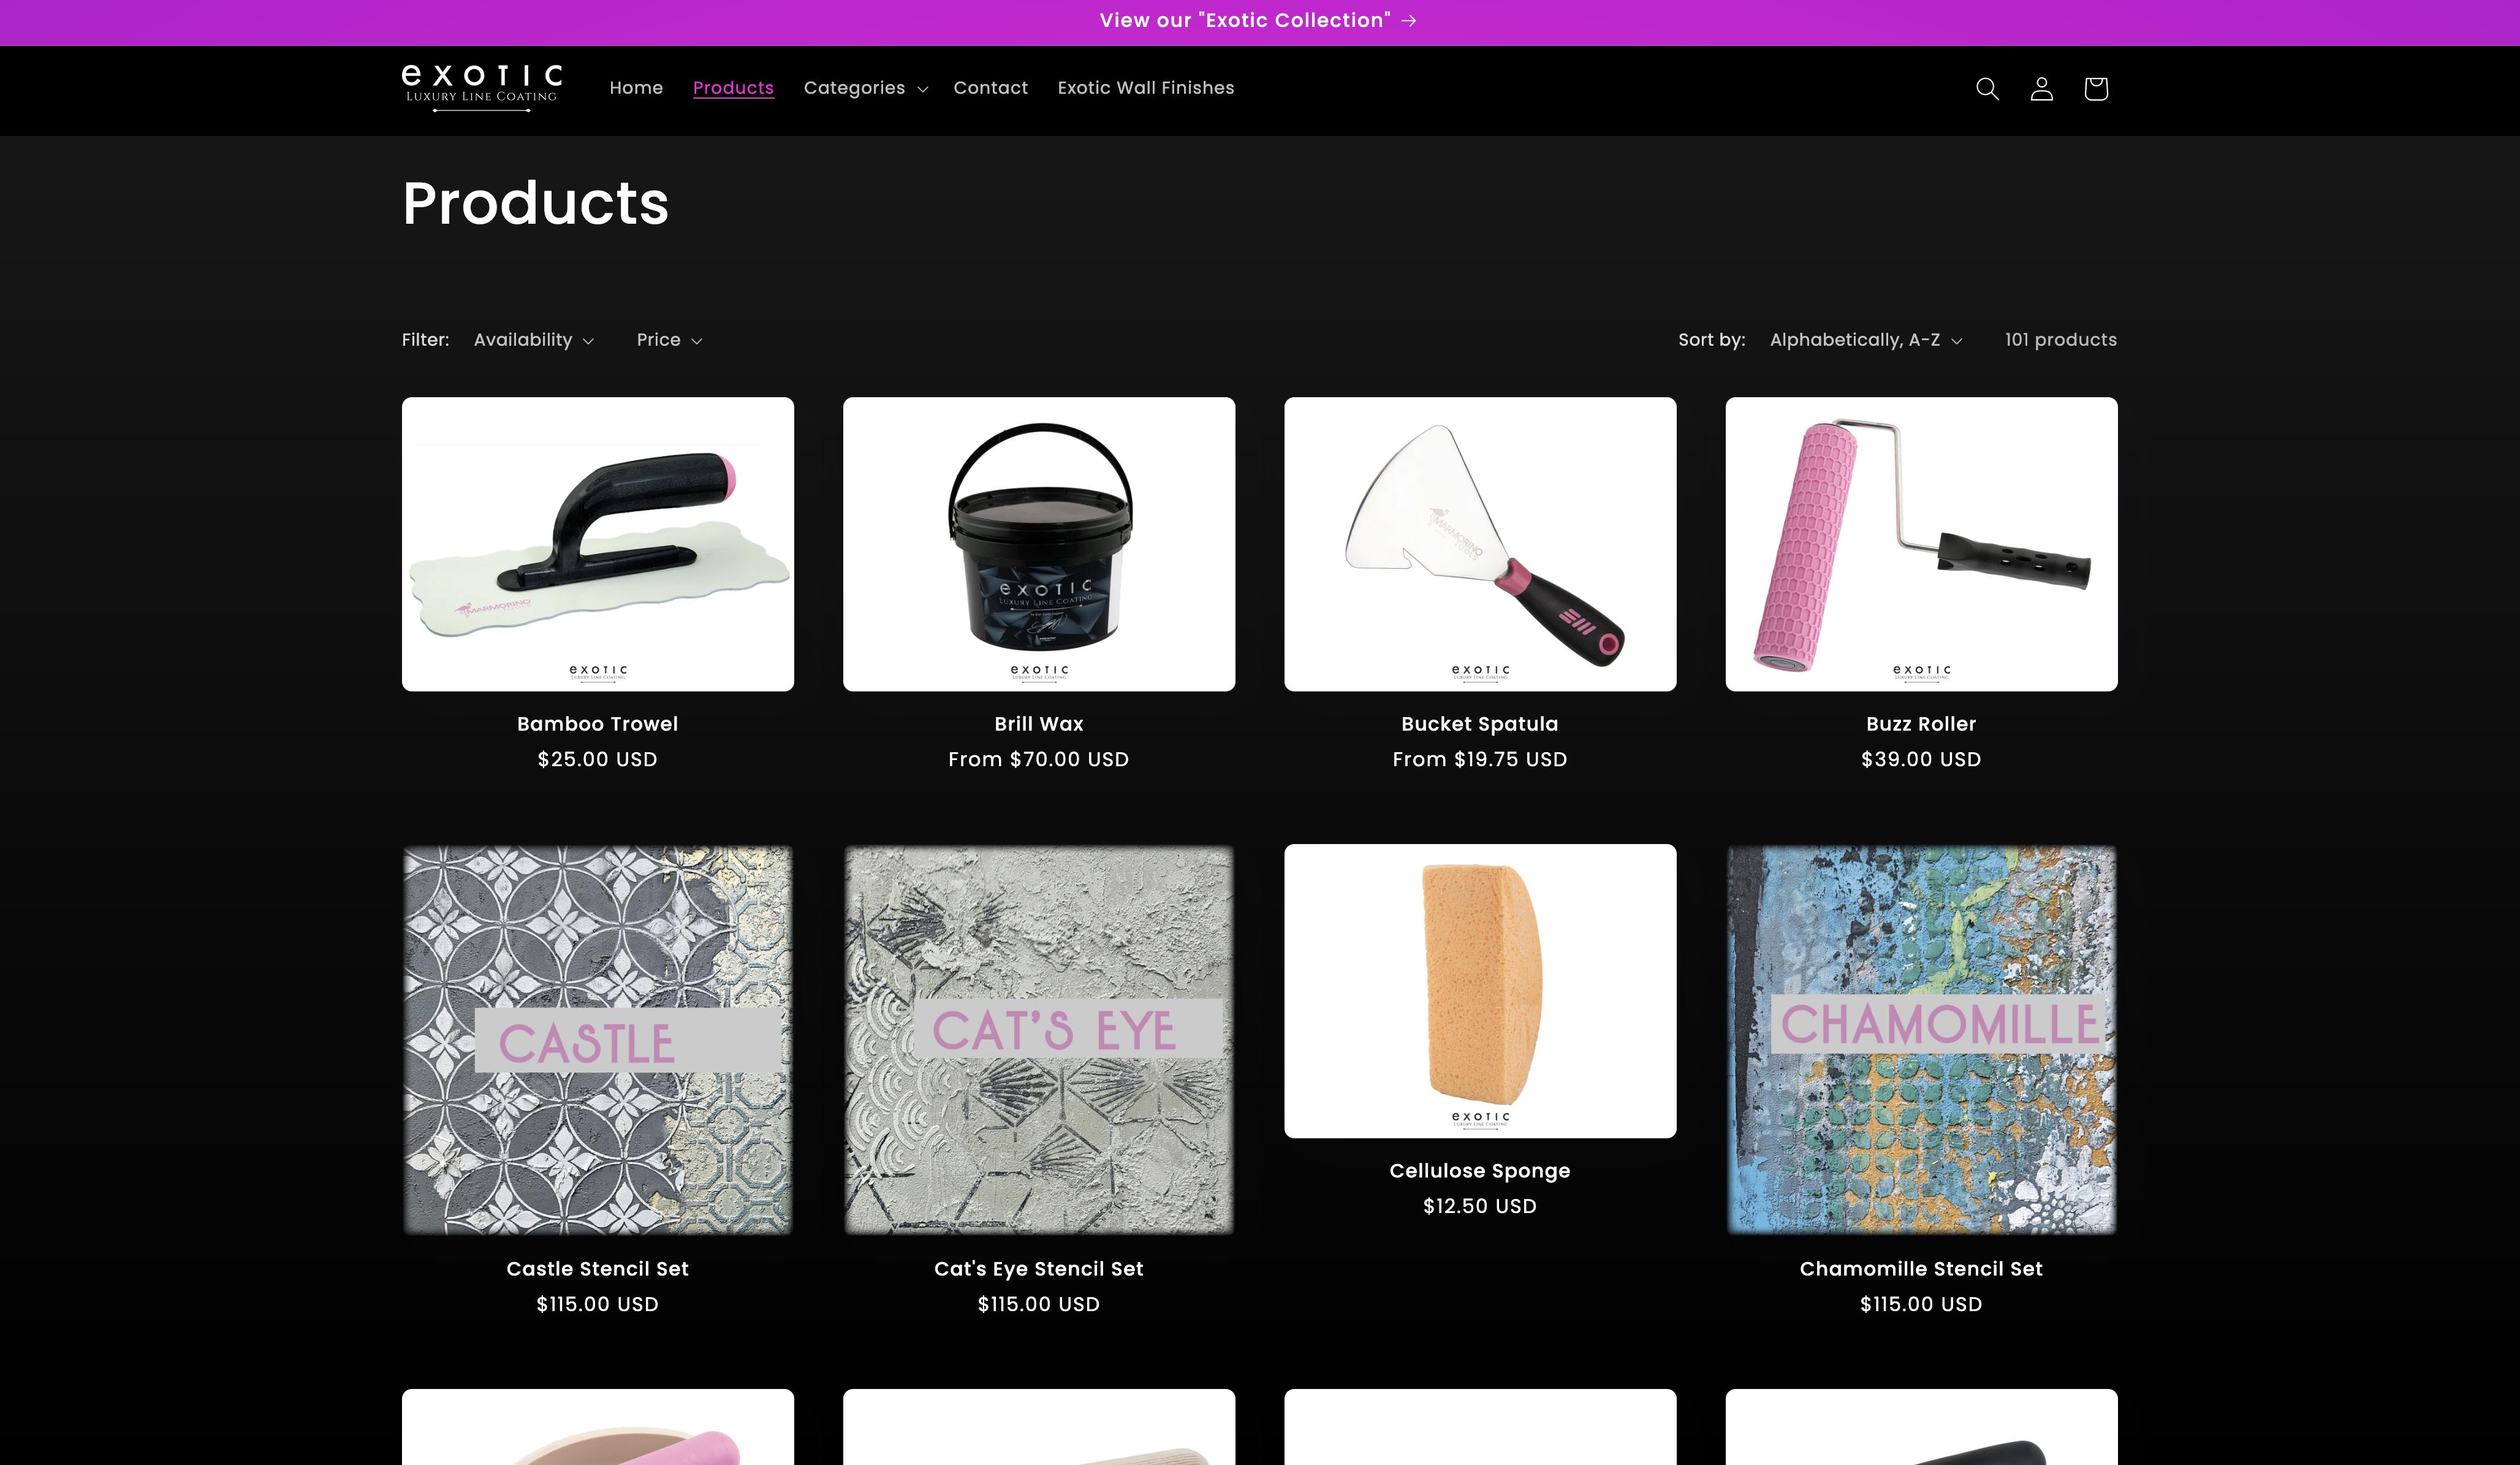Open the shopping cart icon

(x=2095, y=89)
